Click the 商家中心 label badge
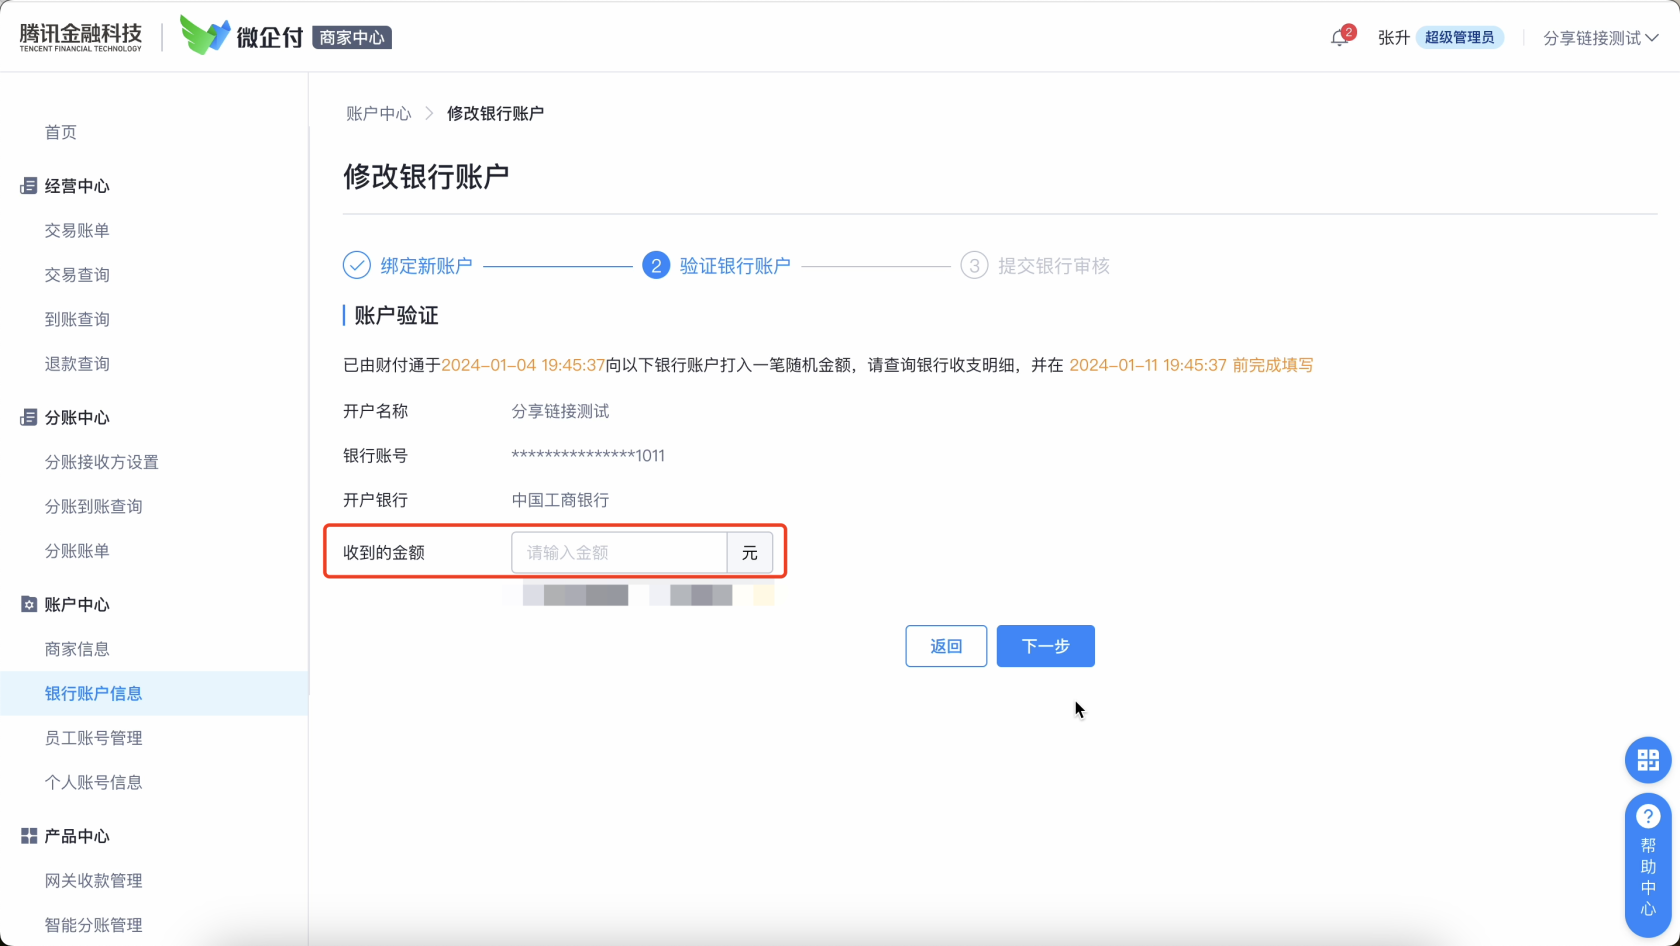Image resolution: width=1680 pixels, height=946 pixels. pos(352,38)
